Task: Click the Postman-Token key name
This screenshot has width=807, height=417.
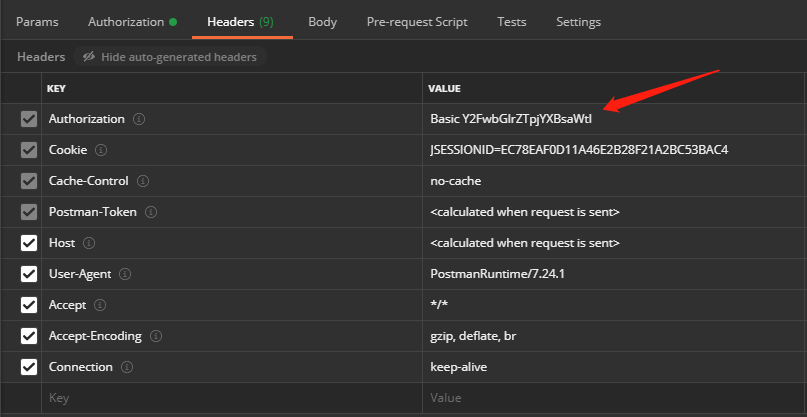Action: pos(93,212)
